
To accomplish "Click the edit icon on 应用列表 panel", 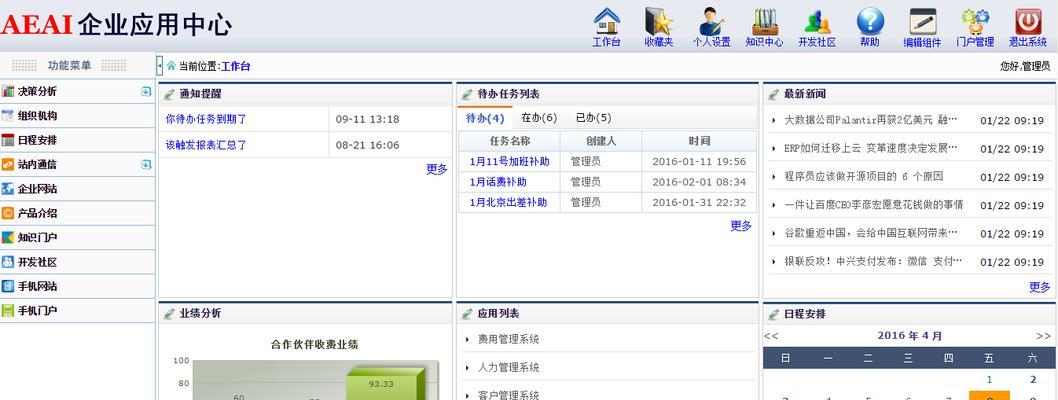I will tap(467, 314).
